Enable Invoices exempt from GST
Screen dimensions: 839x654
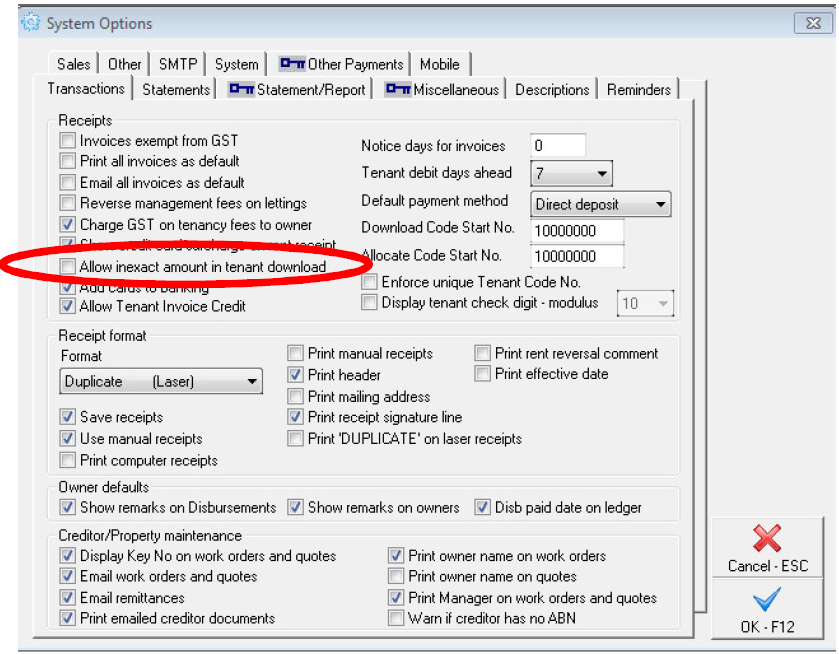pyautogui.click(x=67, y=141)
